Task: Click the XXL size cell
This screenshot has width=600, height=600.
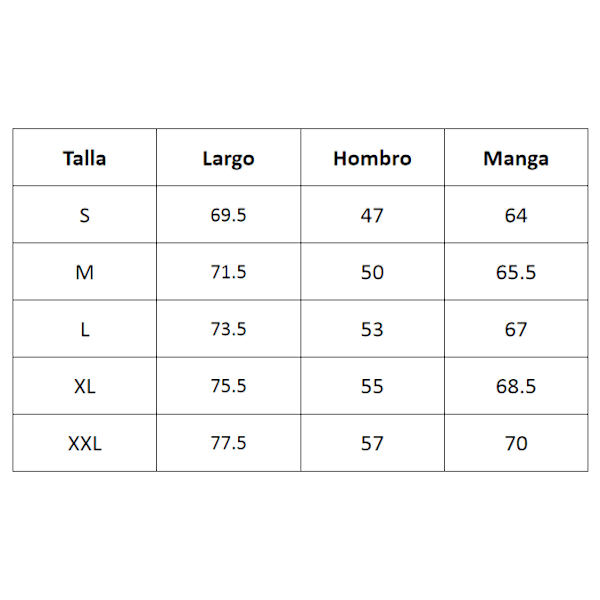Action: (x=84, y=443)
